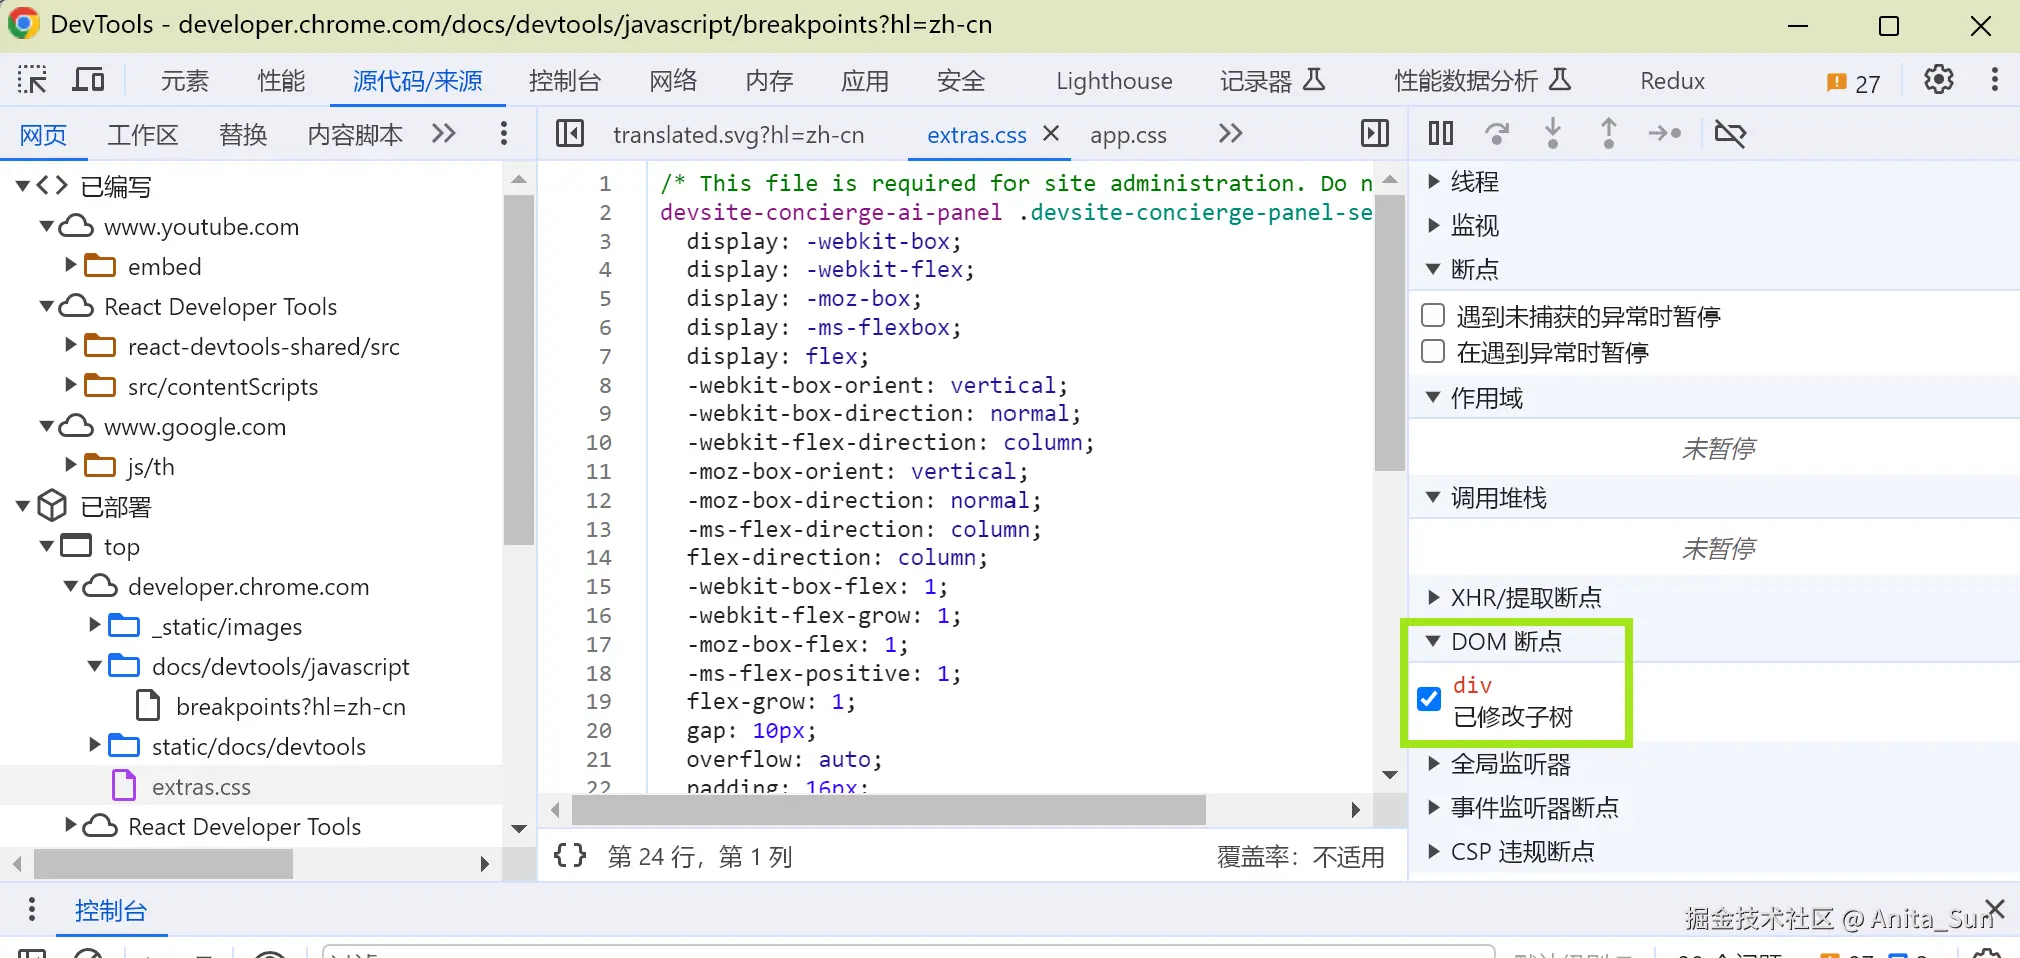Open the Redux panel tab

coord(1672,81)
